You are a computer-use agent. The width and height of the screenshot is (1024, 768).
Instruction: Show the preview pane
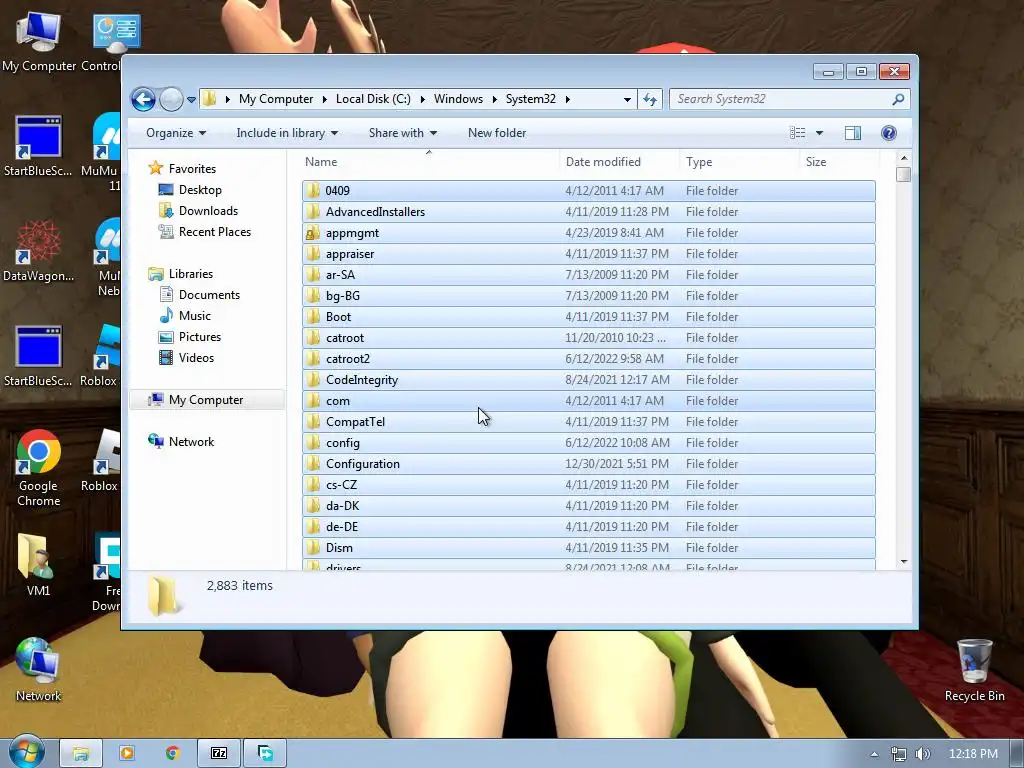point(852,133)
